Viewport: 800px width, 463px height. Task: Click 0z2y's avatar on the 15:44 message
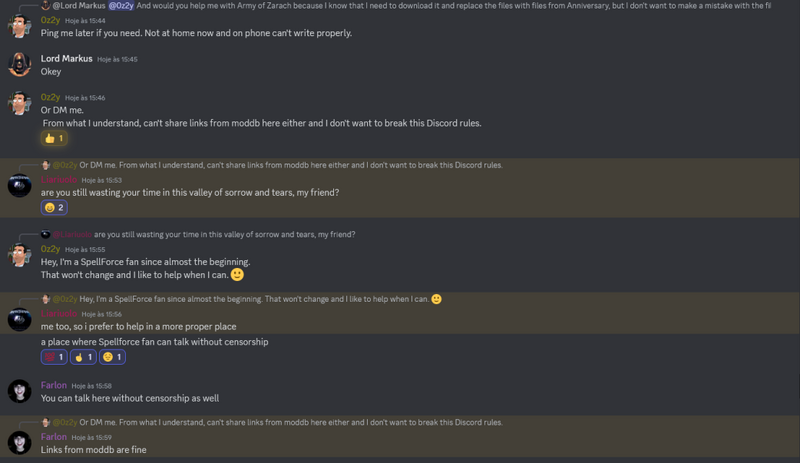coord(19,26)
